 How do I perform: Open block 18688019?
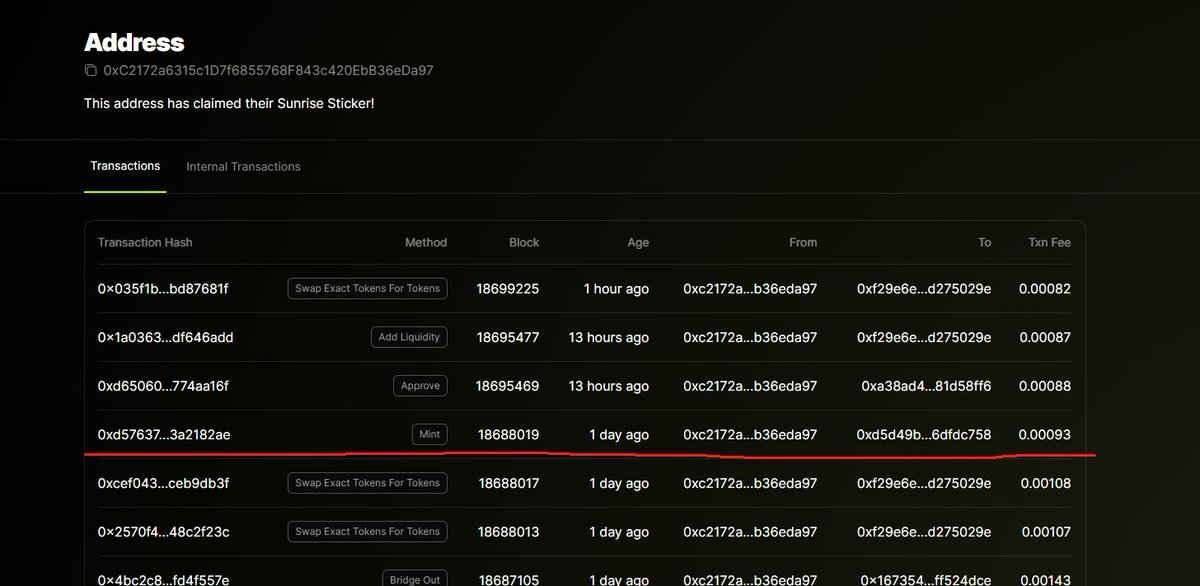pos(508,435)
